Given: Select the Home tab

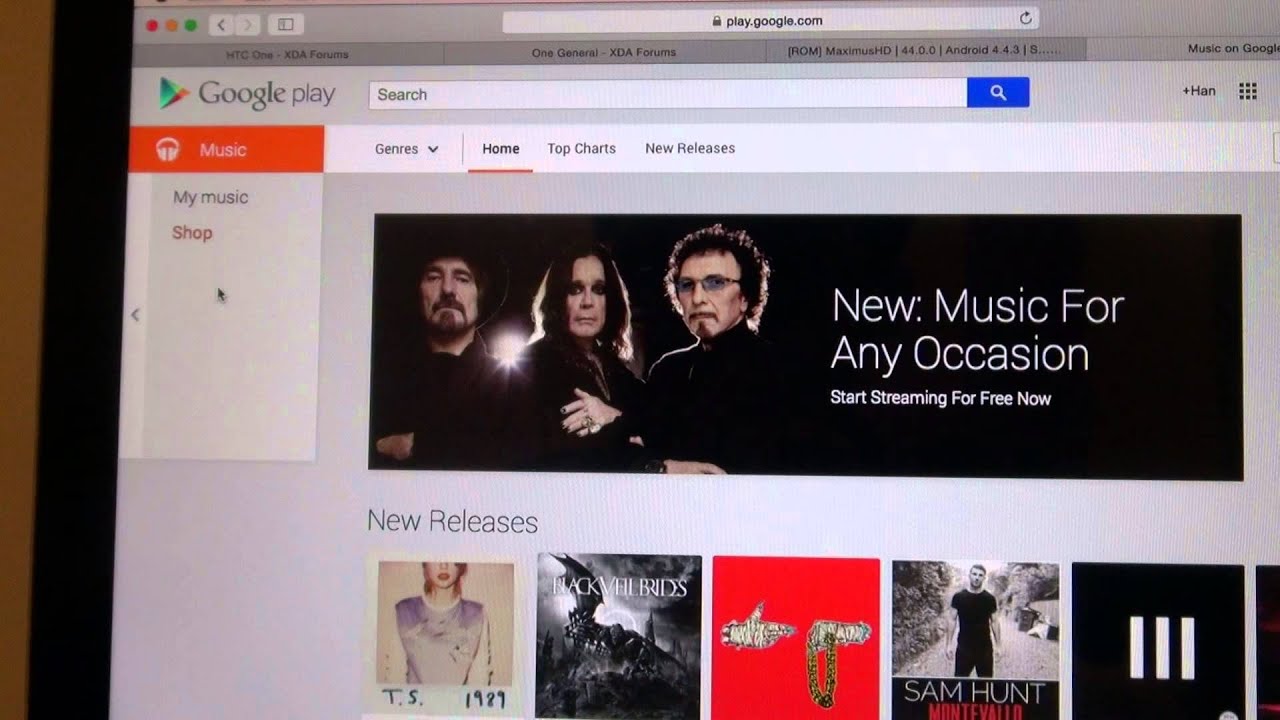Looking at the screenshot, I should tap(501, 148).
